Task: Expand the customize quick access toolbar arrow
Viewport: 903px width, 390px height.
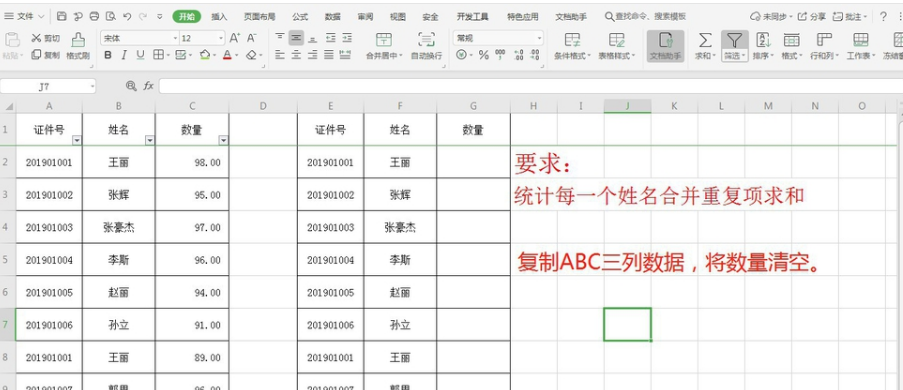Action: tap(160, 16)
